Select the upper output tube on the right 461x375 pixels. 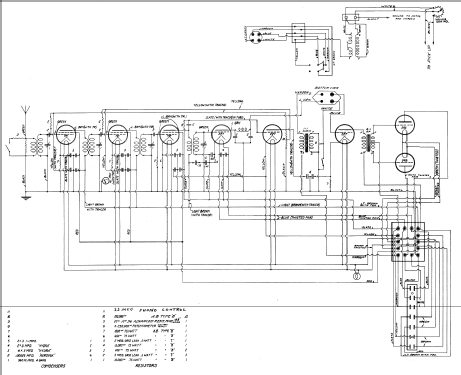click(405, 124)
